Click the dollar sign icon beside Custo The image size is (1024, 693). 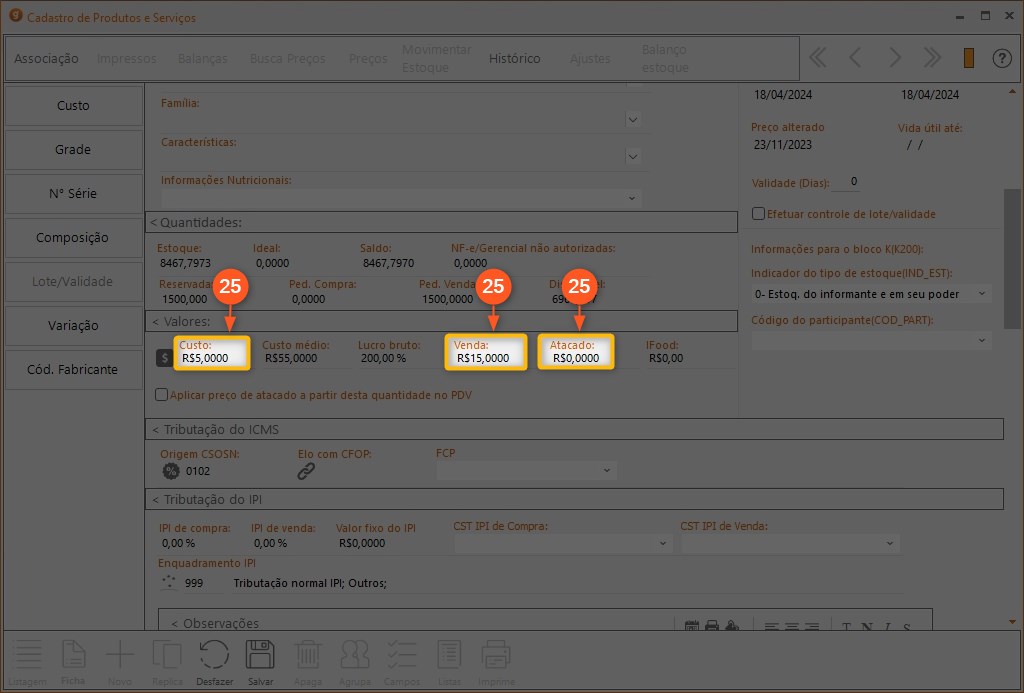pyautogui.click(x=165, y=358)
